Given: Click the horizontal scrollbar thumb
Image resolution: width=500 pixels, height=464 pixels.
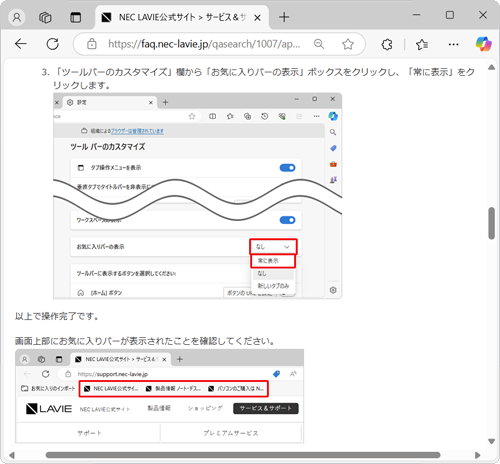Looking at the screenshot, I should pos(243,455).
